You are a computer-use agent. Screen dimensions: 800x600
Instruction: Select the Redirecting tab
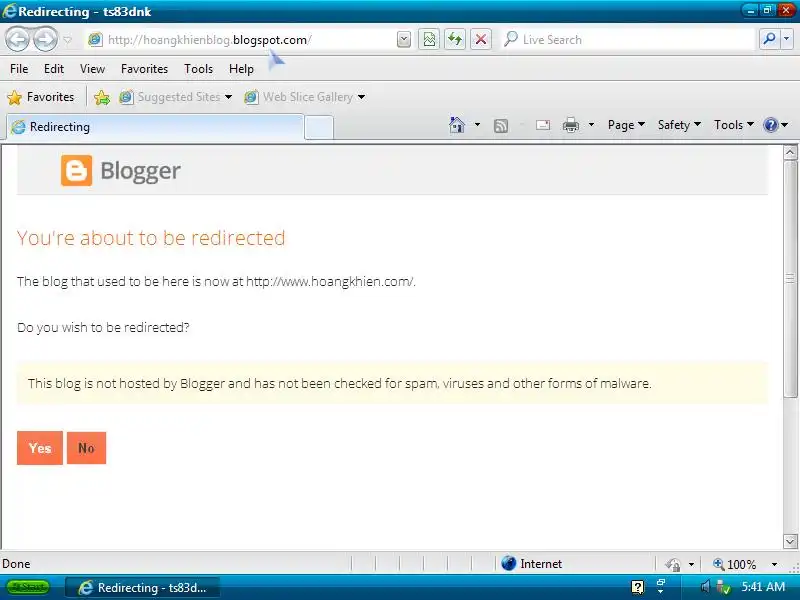tap(155, 127)
